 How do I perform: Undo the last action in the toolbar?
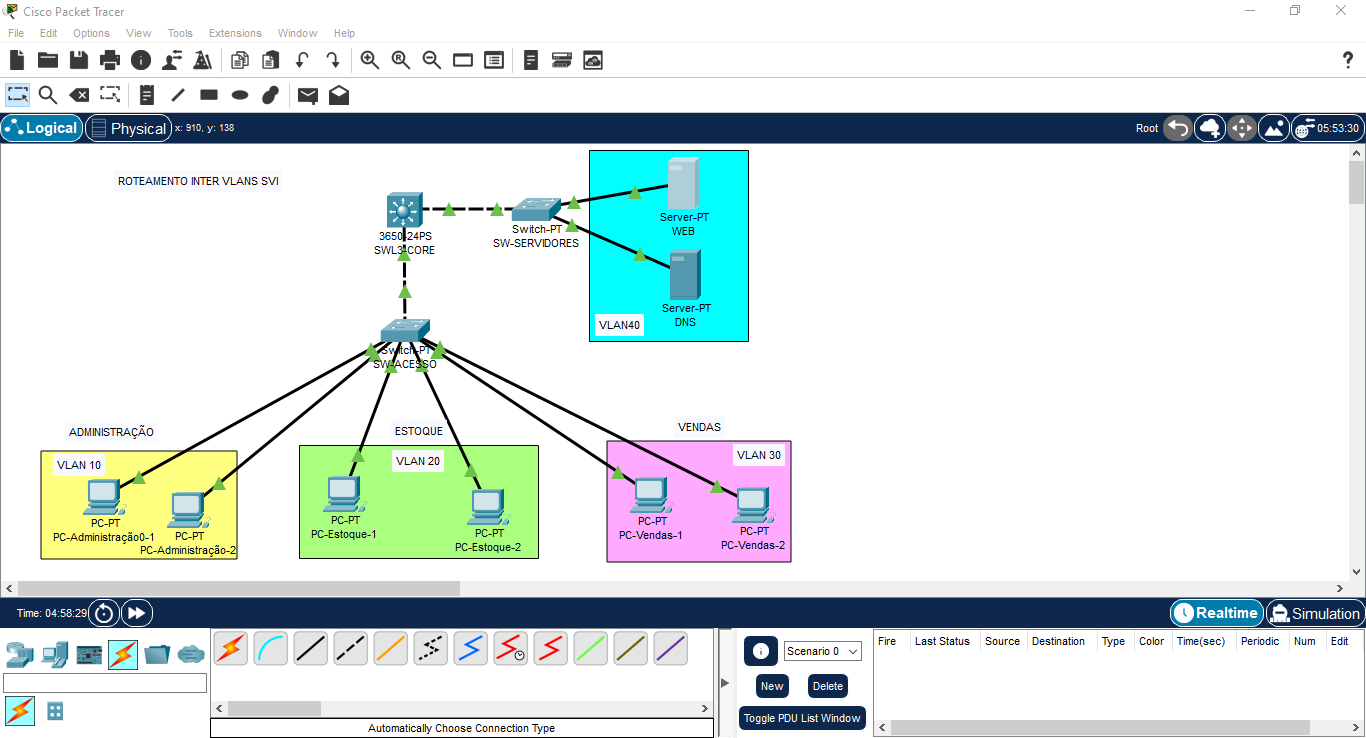pyautogui.click(x=302, y=60)
